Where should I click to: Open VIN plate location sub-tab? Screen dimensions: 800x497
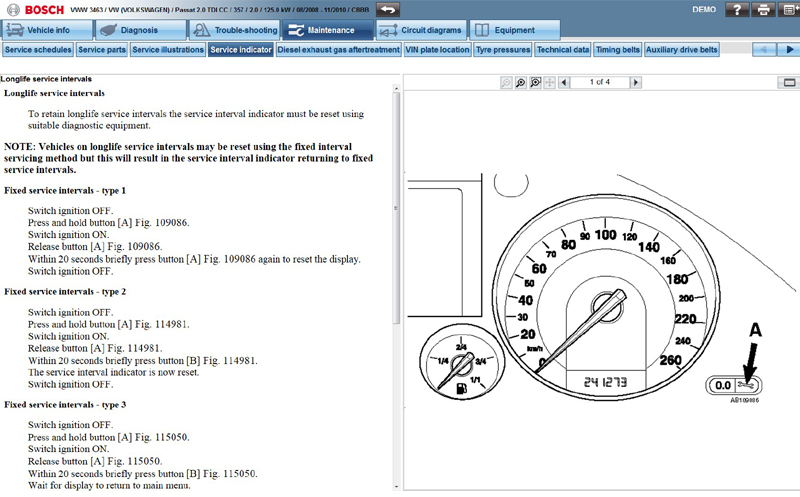tap(437, 49)
